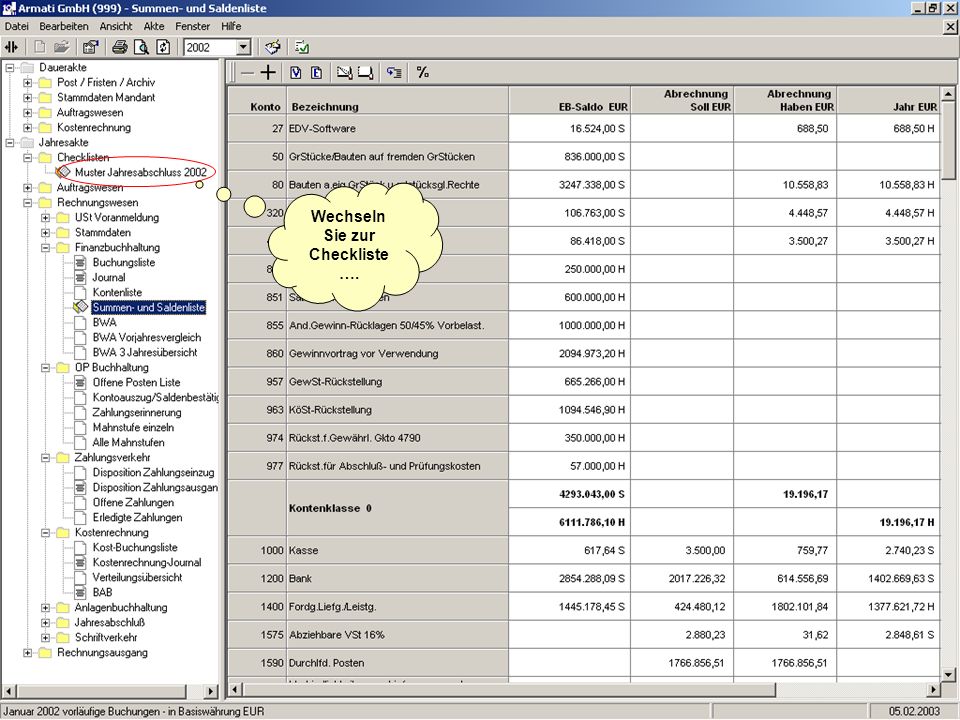
Task: Expand the Rechnungsausgang folder
Action: 28,653
